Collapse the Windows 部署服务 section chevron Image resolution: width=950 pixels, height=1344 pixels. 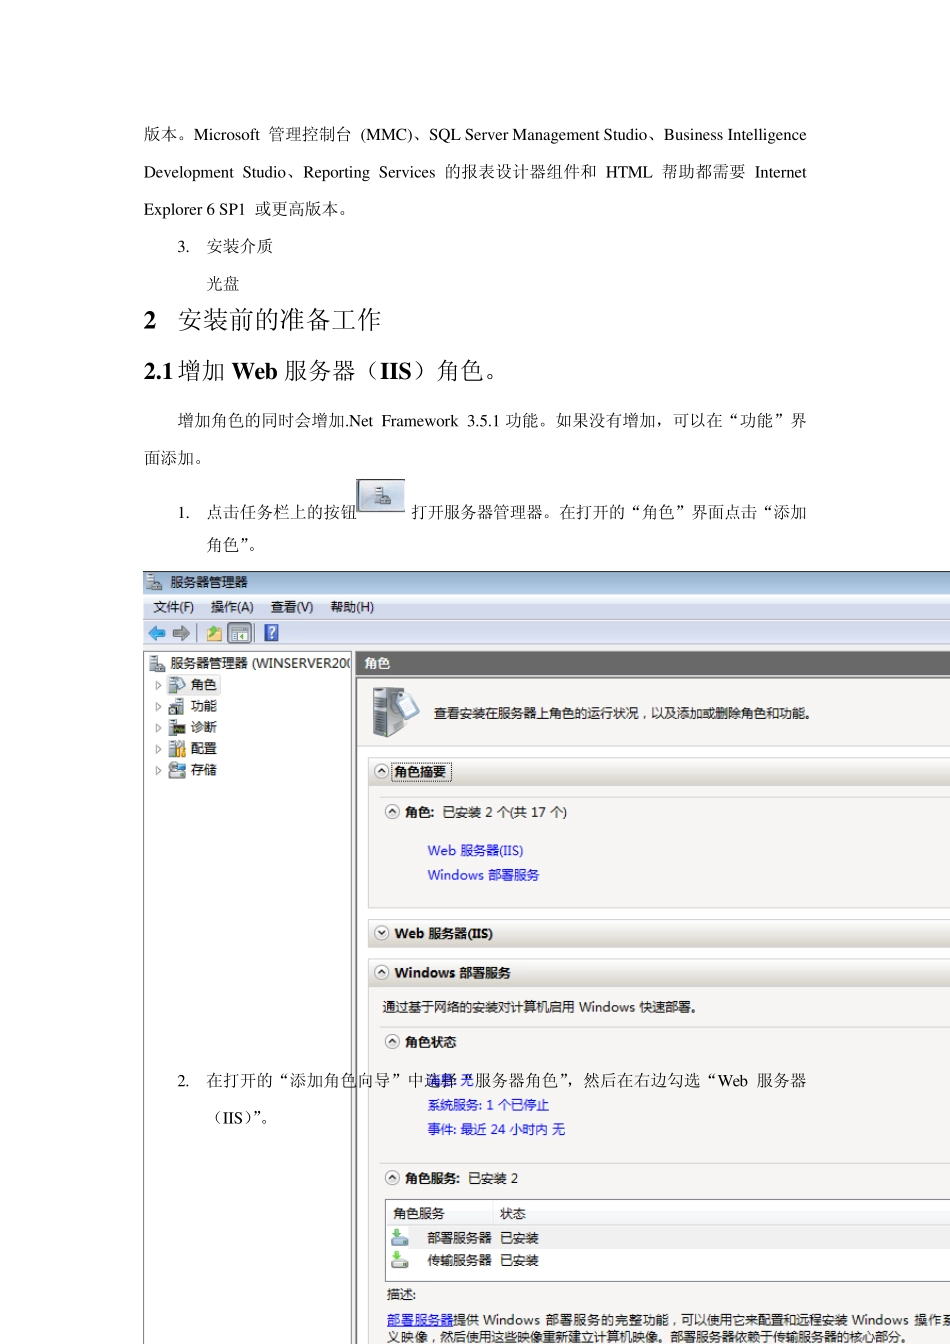(381, 972)
